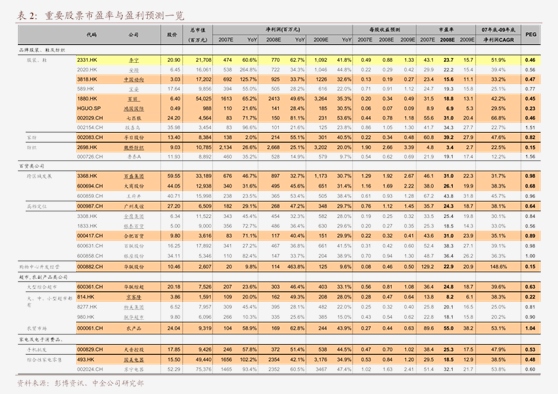The width and height of the screenshot is (558, 394).
Task: Click the table title '表 2: 重要股票市盈率与盈利预测一览'
Action: click(x=101, y=16)
